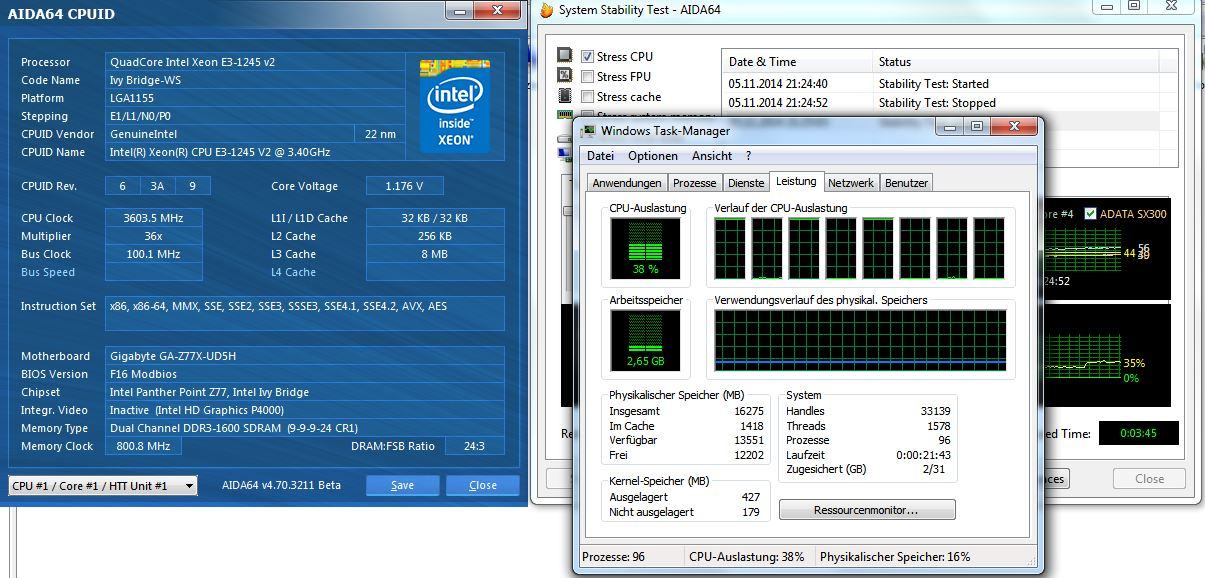Image resolution: width=1205 pixels, height=578 pixels.
Task: Click the Task-Manager icon in its title bar
Action: click(x=588, y=131)
